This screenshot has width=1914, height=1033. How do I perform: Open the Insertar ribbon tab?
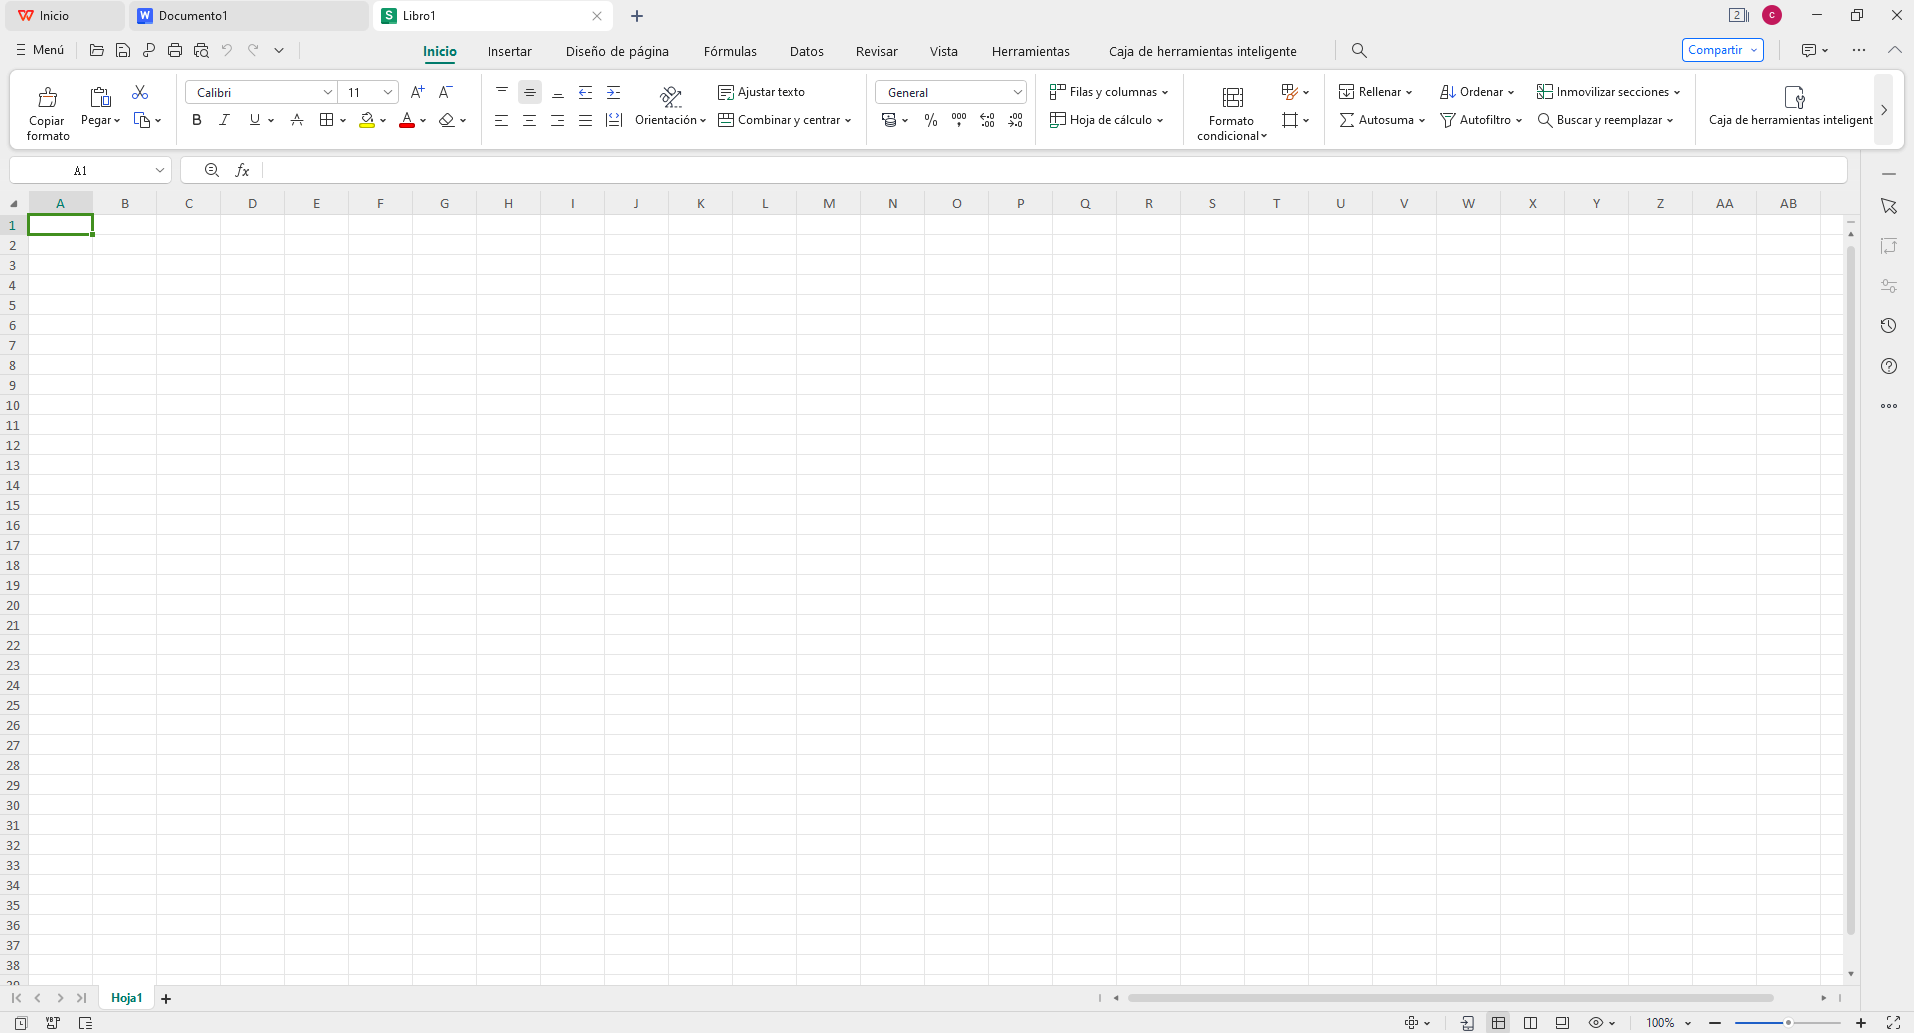tap(509, 51)
